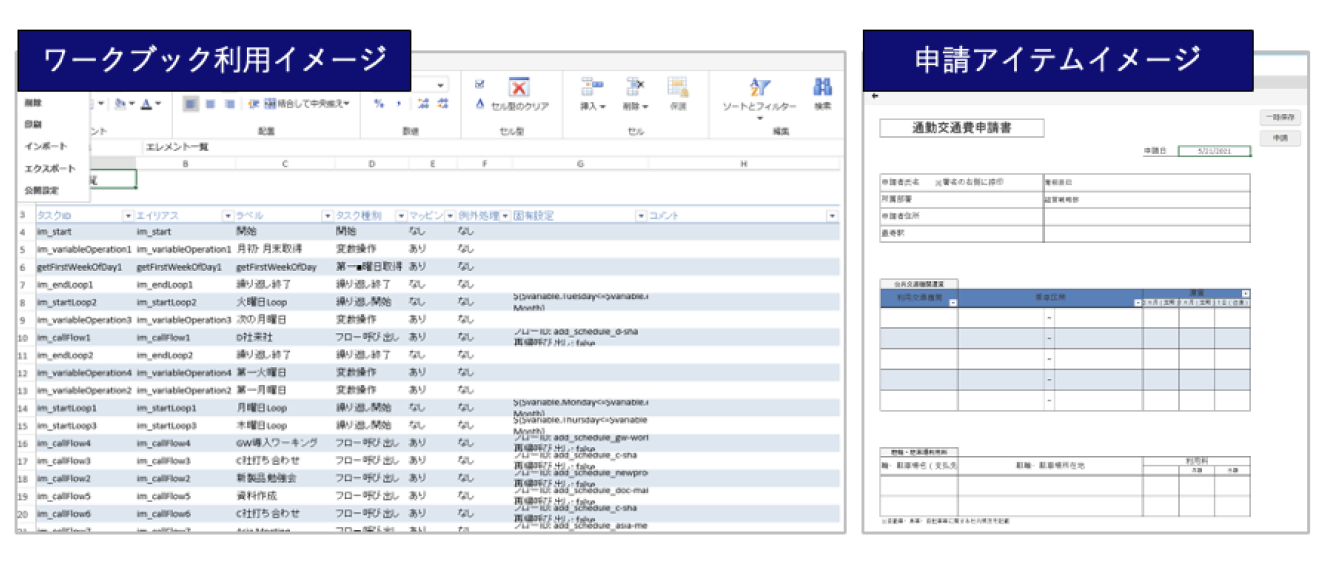Select the 次の月曜日 label cell
Viewport: 1336px width, 572px height.
[x=284, y=320]
